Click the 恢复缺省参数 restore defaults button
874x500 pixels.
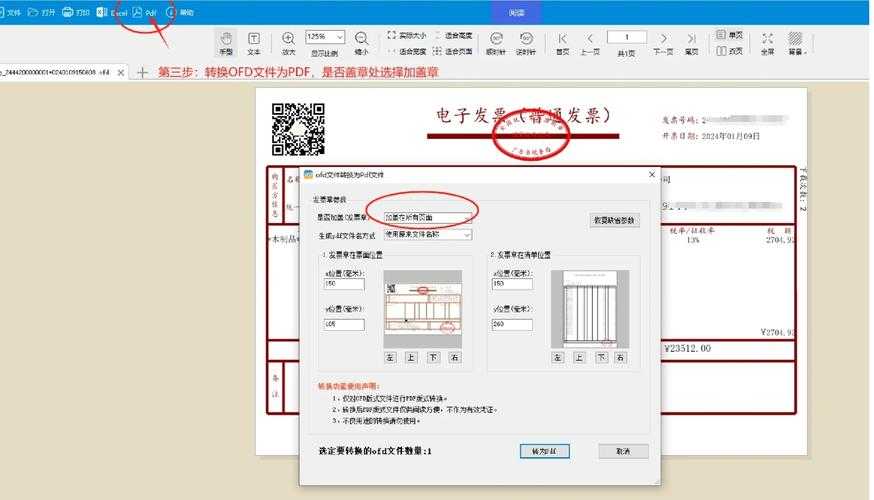(x=614, y=220)
